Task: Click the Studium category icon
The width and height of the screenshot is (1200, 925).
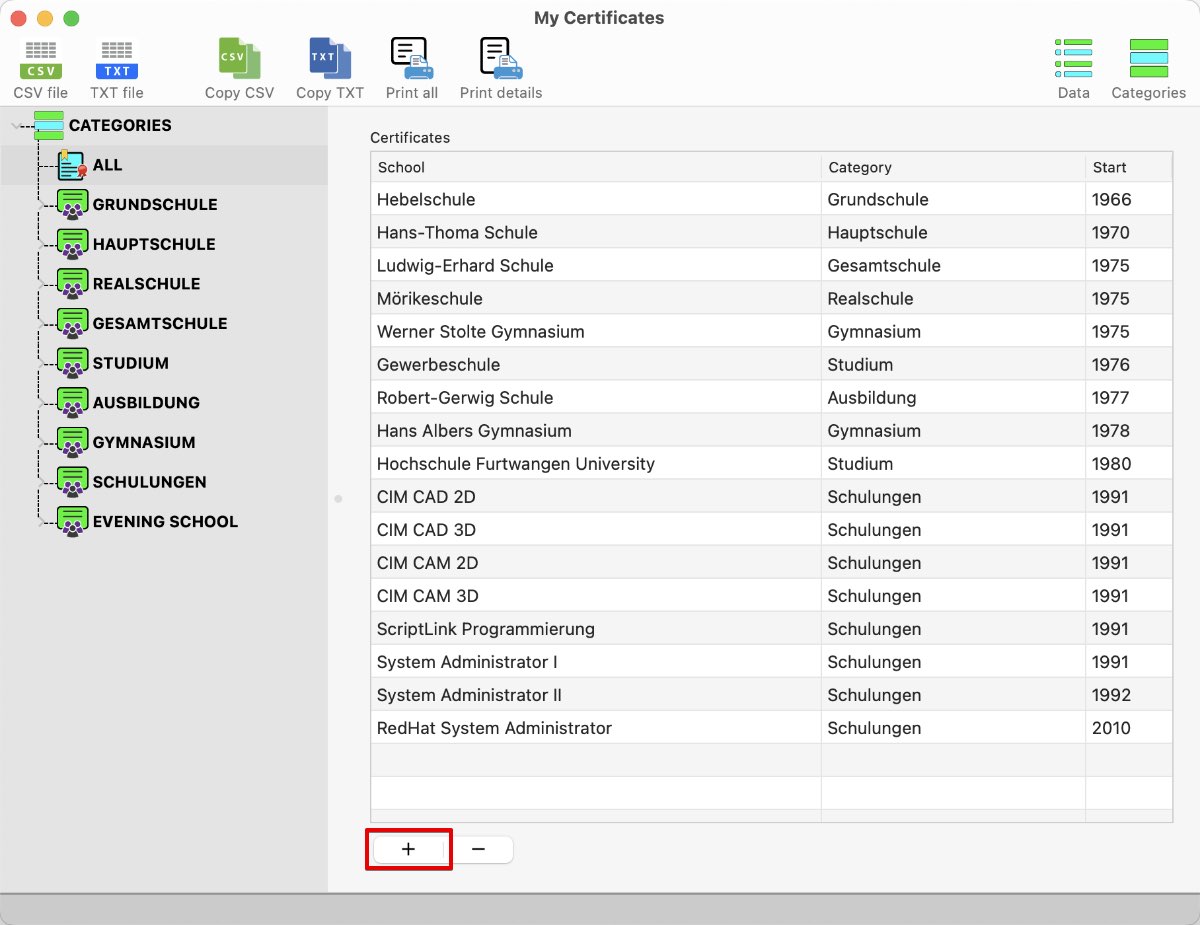Action: point(72,363)
